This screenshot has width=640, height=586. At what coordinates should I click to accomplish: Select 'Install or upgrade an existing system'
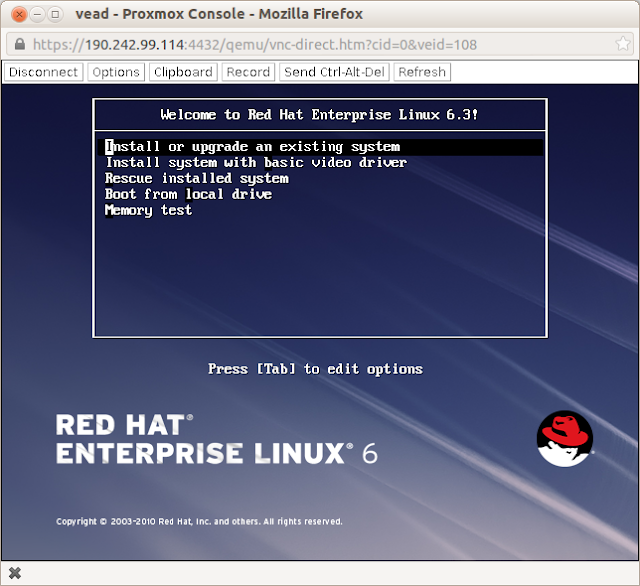coord(320,147)
